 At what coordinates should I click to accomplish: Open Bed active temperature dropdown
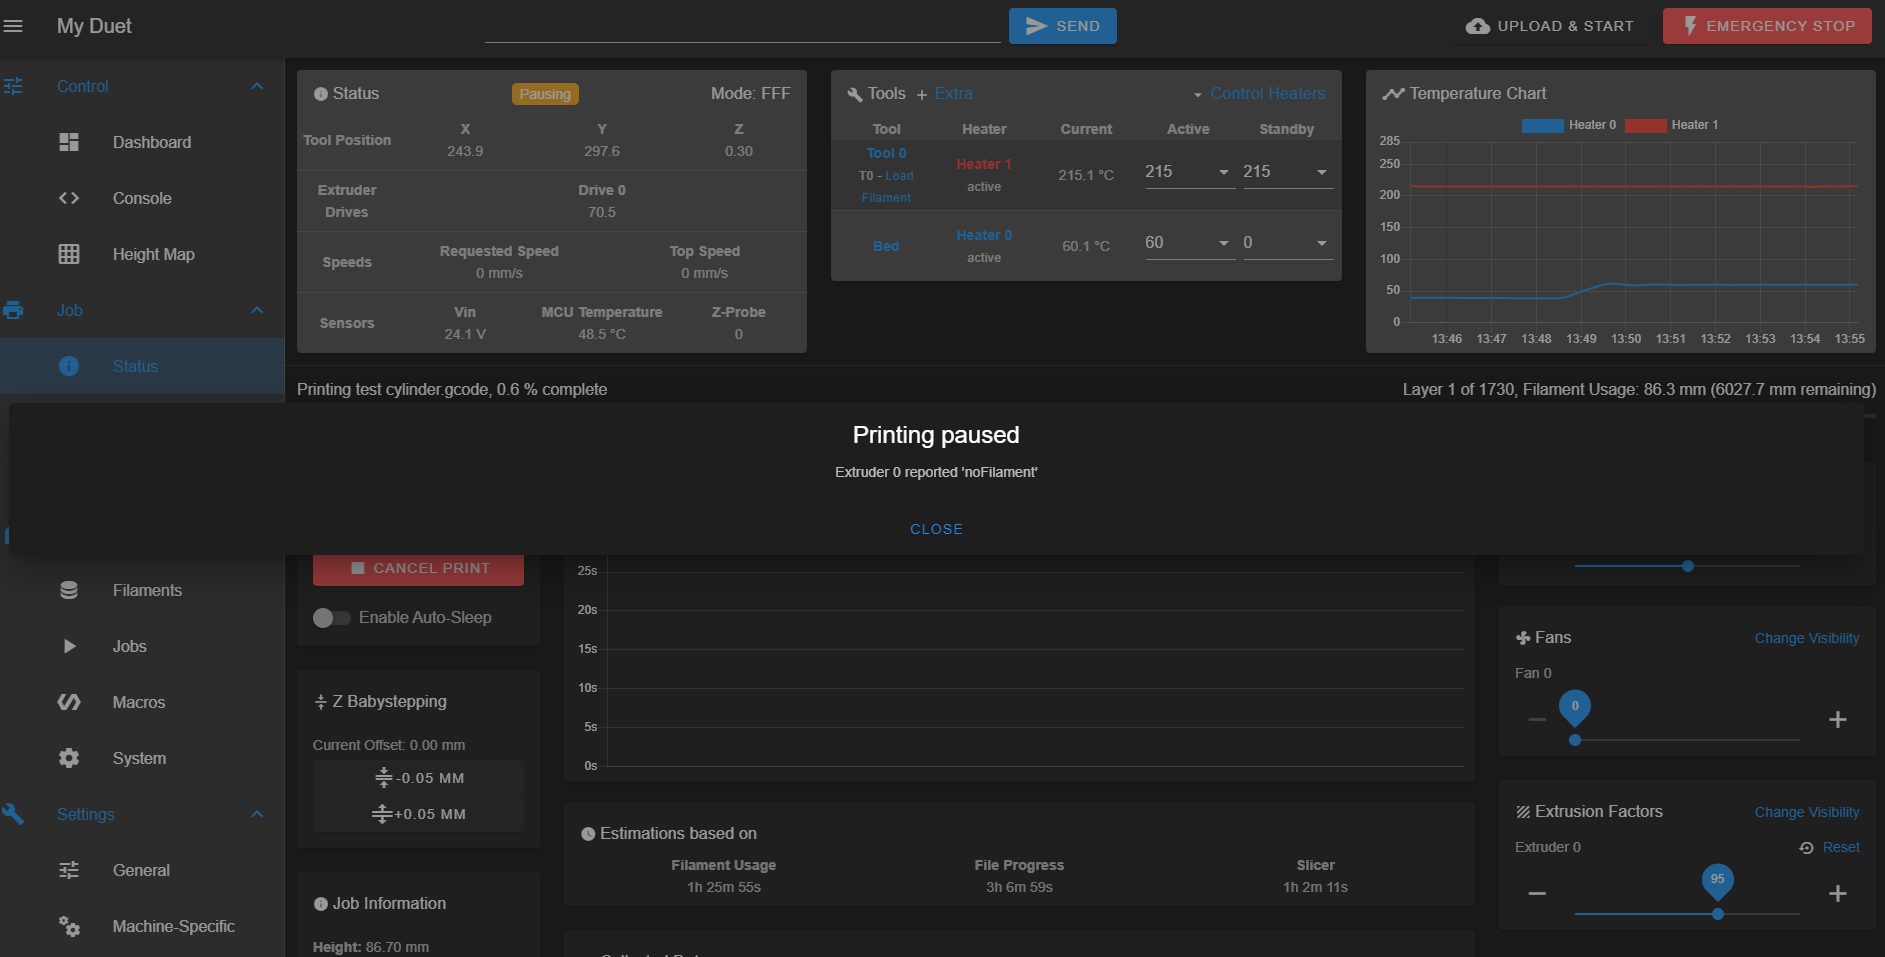click(x=1189, y=243)
